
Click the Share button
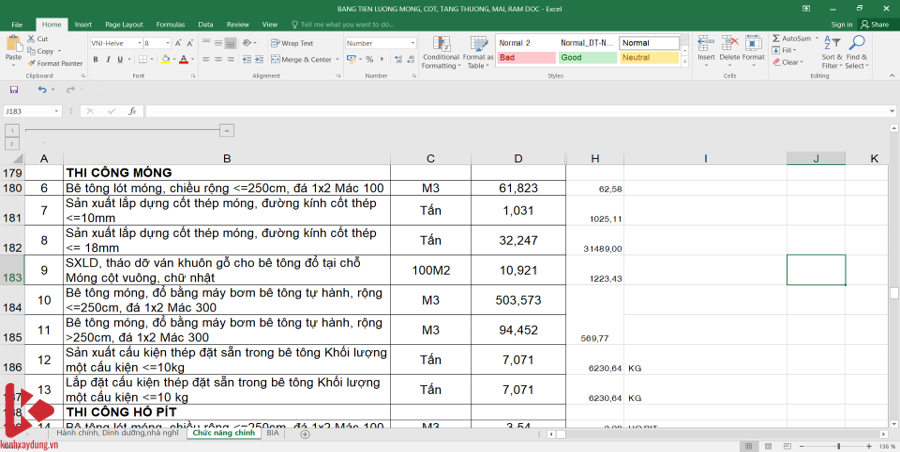[875, 24]
